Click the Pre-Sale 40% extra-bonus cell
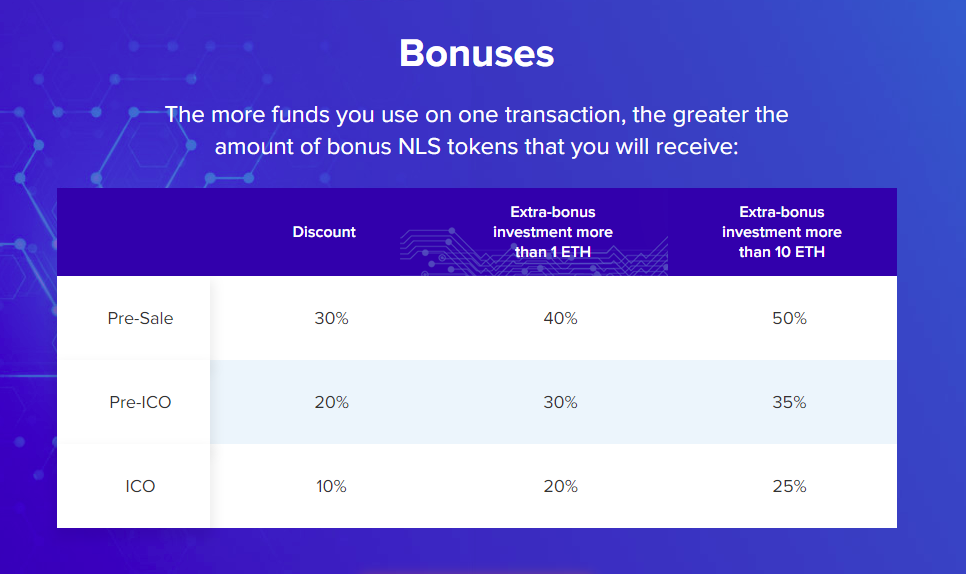This screenshot has height=574, width=966. (561, 318)
